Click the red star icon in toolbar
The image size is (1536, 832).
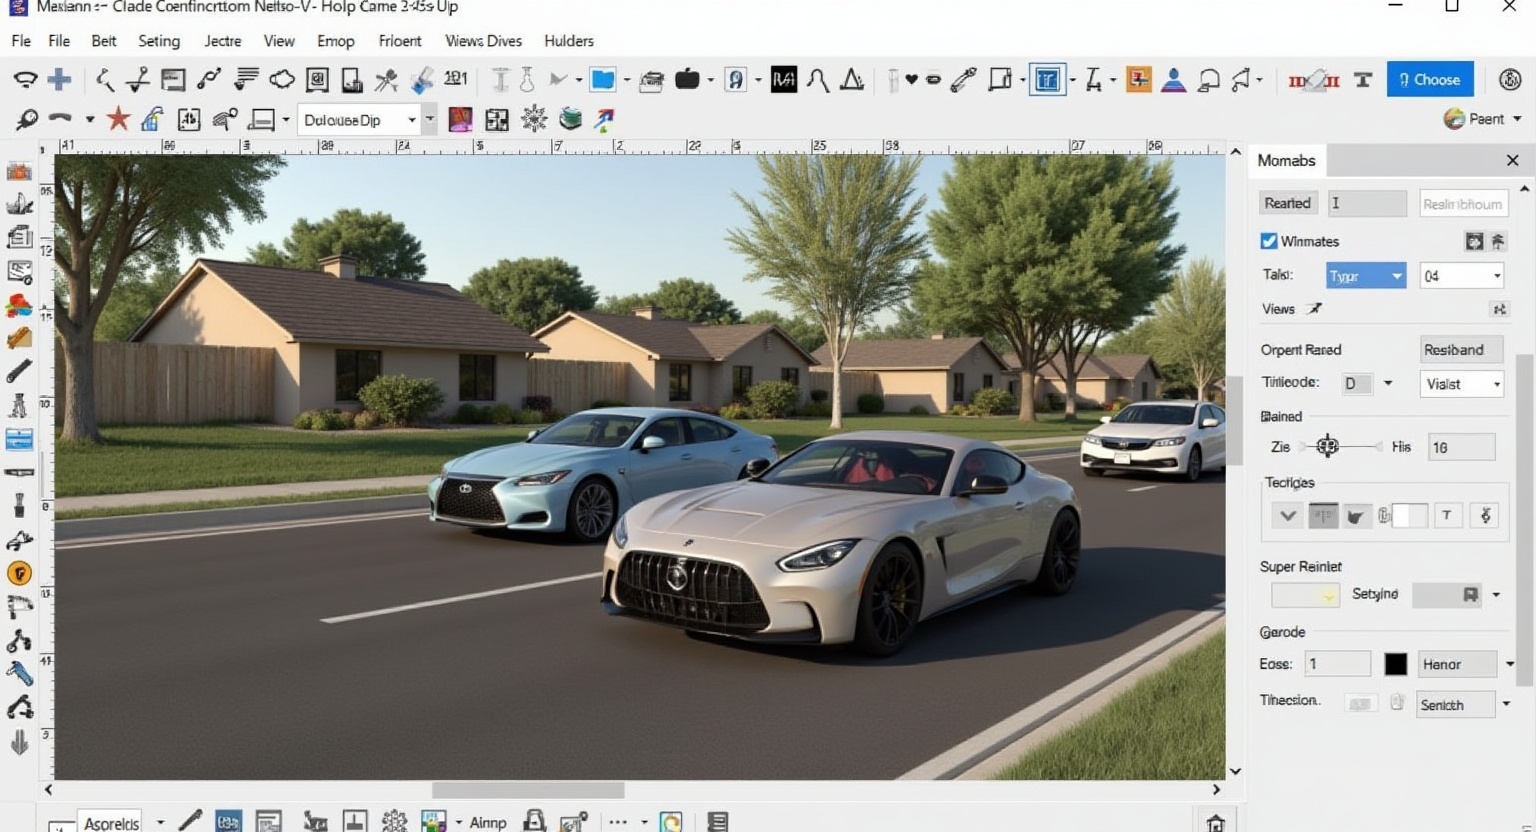pyautogui.click(x=118, y=120)
